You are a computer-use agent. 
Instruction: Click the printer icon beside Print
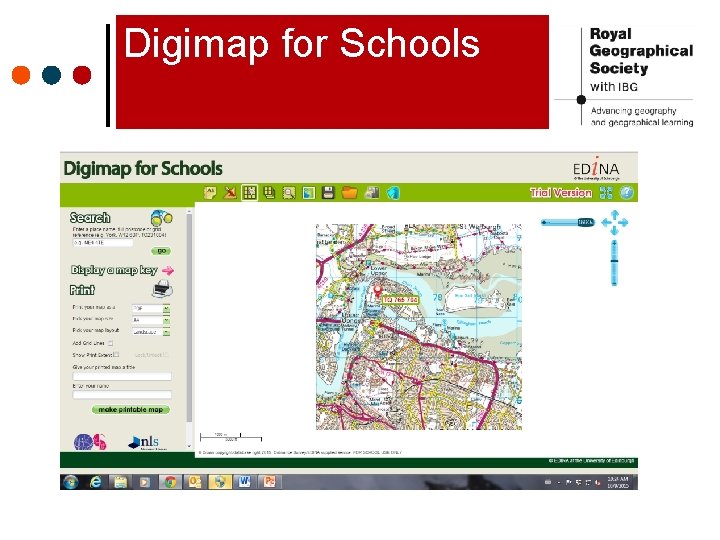point(162,289)
